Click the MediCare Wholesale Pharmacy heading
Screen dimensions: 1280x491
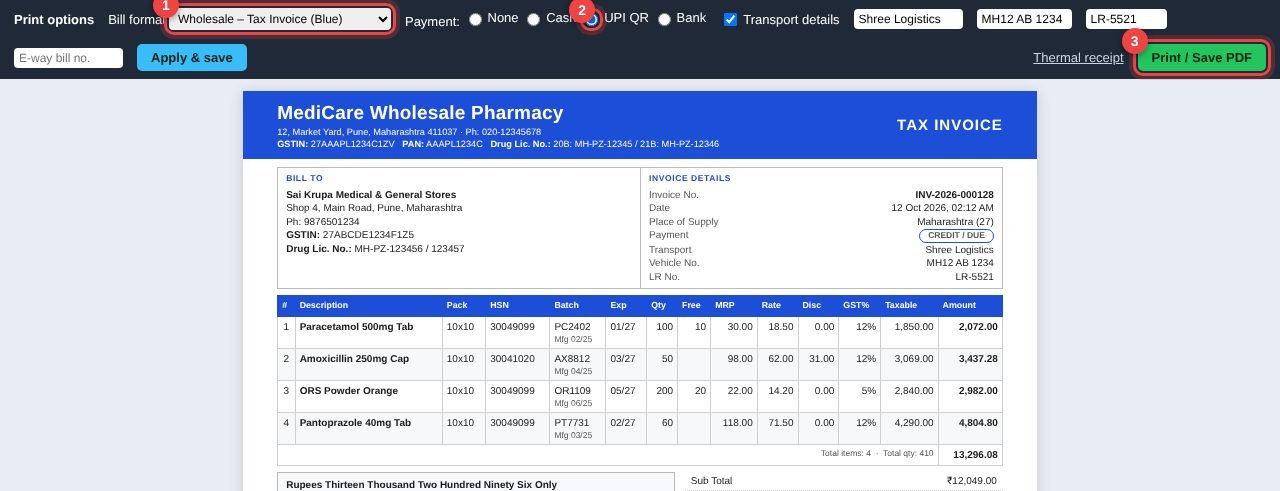tap(420, 113)
